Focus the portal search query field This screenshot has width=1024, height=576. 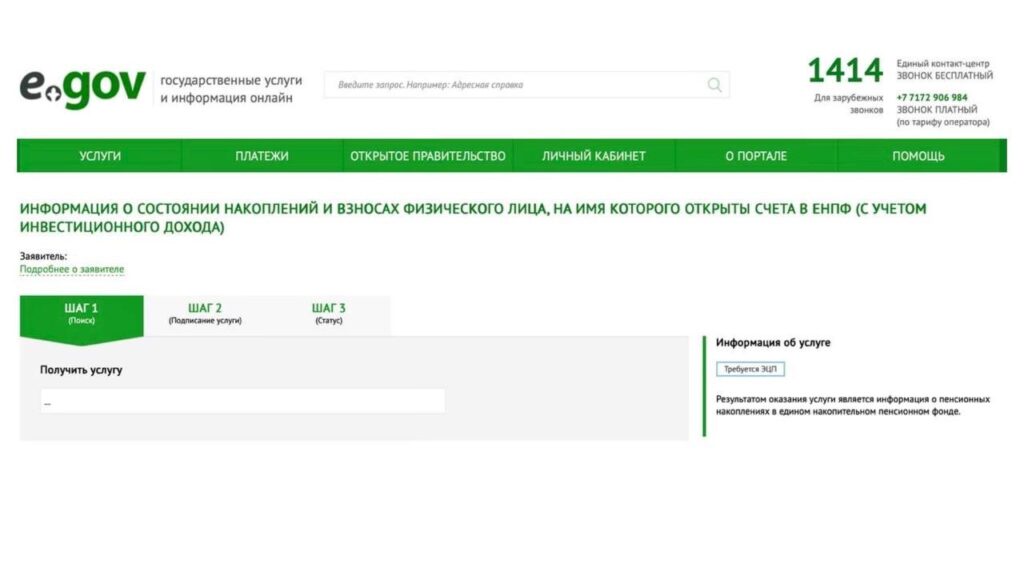526,85
